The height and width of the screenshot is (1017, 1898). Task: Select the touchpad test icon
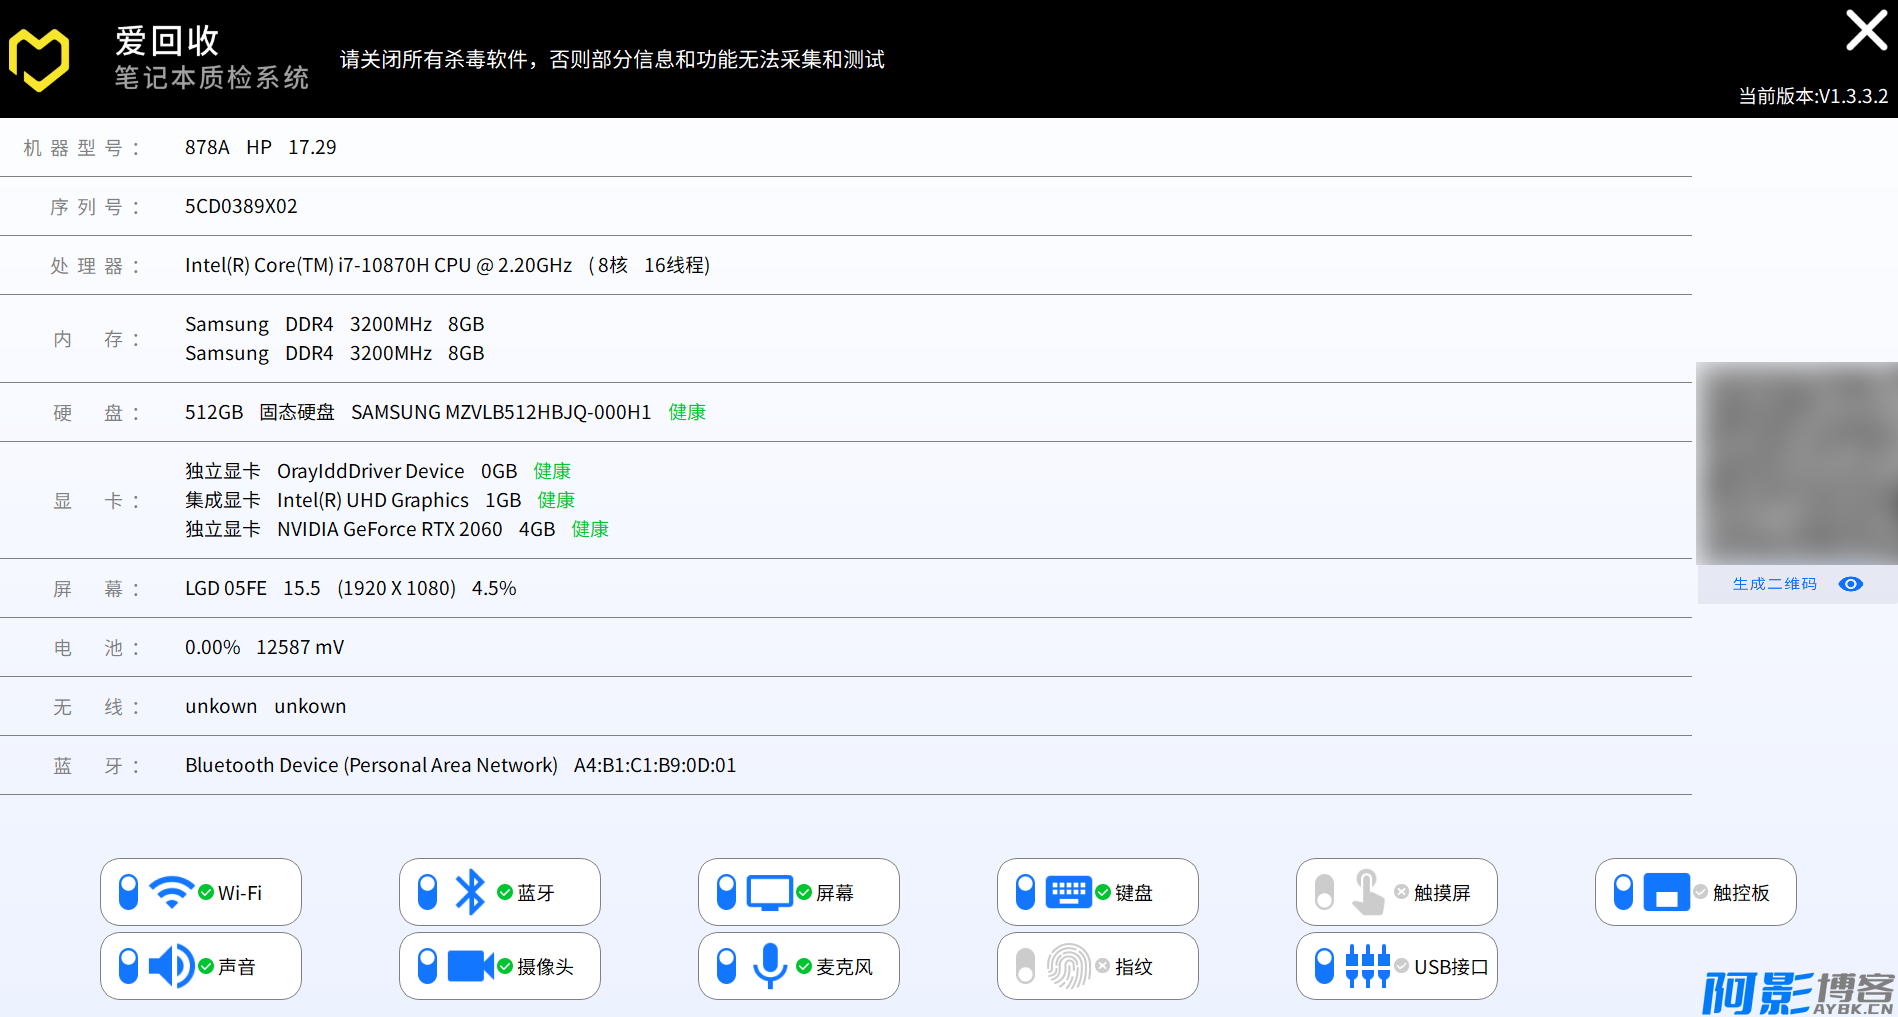1666,892
